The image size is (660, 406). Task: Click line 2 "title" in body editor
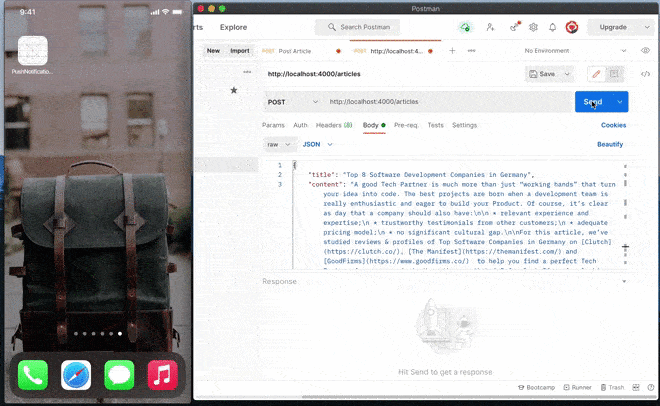click(322, 175)
